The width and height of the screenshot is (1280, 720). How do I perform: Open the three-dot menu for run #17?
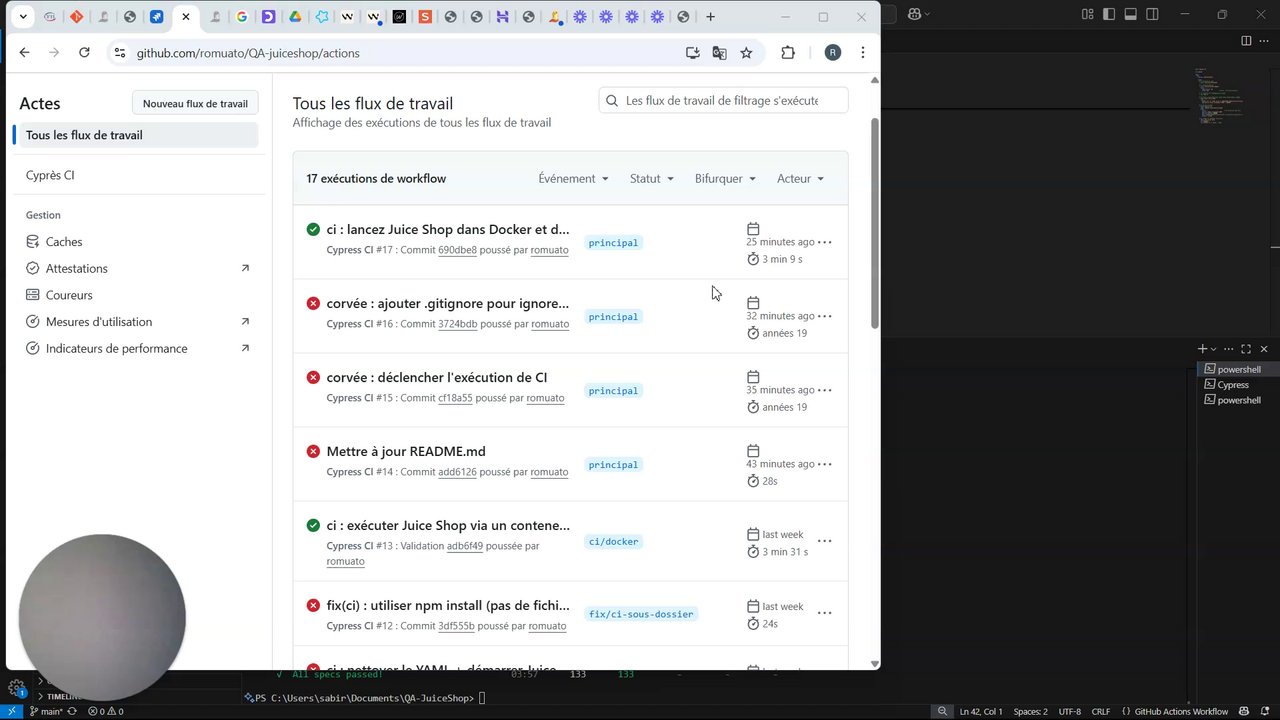click(x=825, y=242)
